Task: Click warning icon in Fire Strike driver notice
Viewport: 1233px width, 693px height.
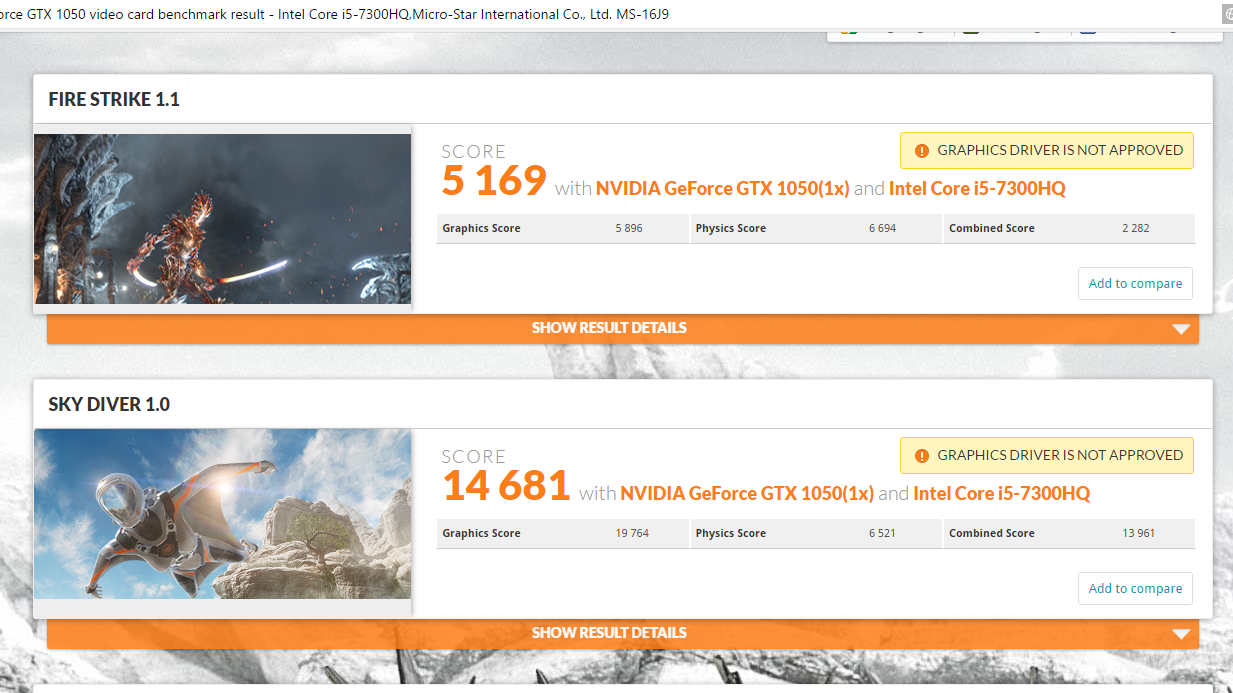Action: [x=921, y=150]
